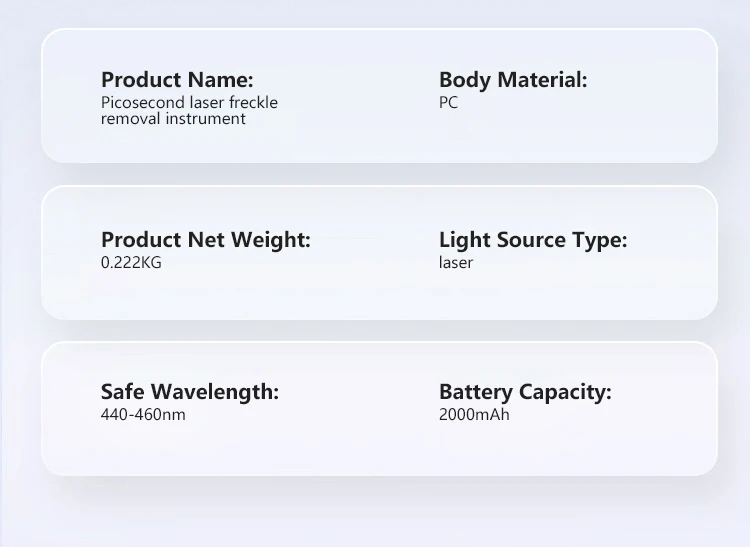
Task: Select the 0.222KG weight value
Action: pos(131,263)
